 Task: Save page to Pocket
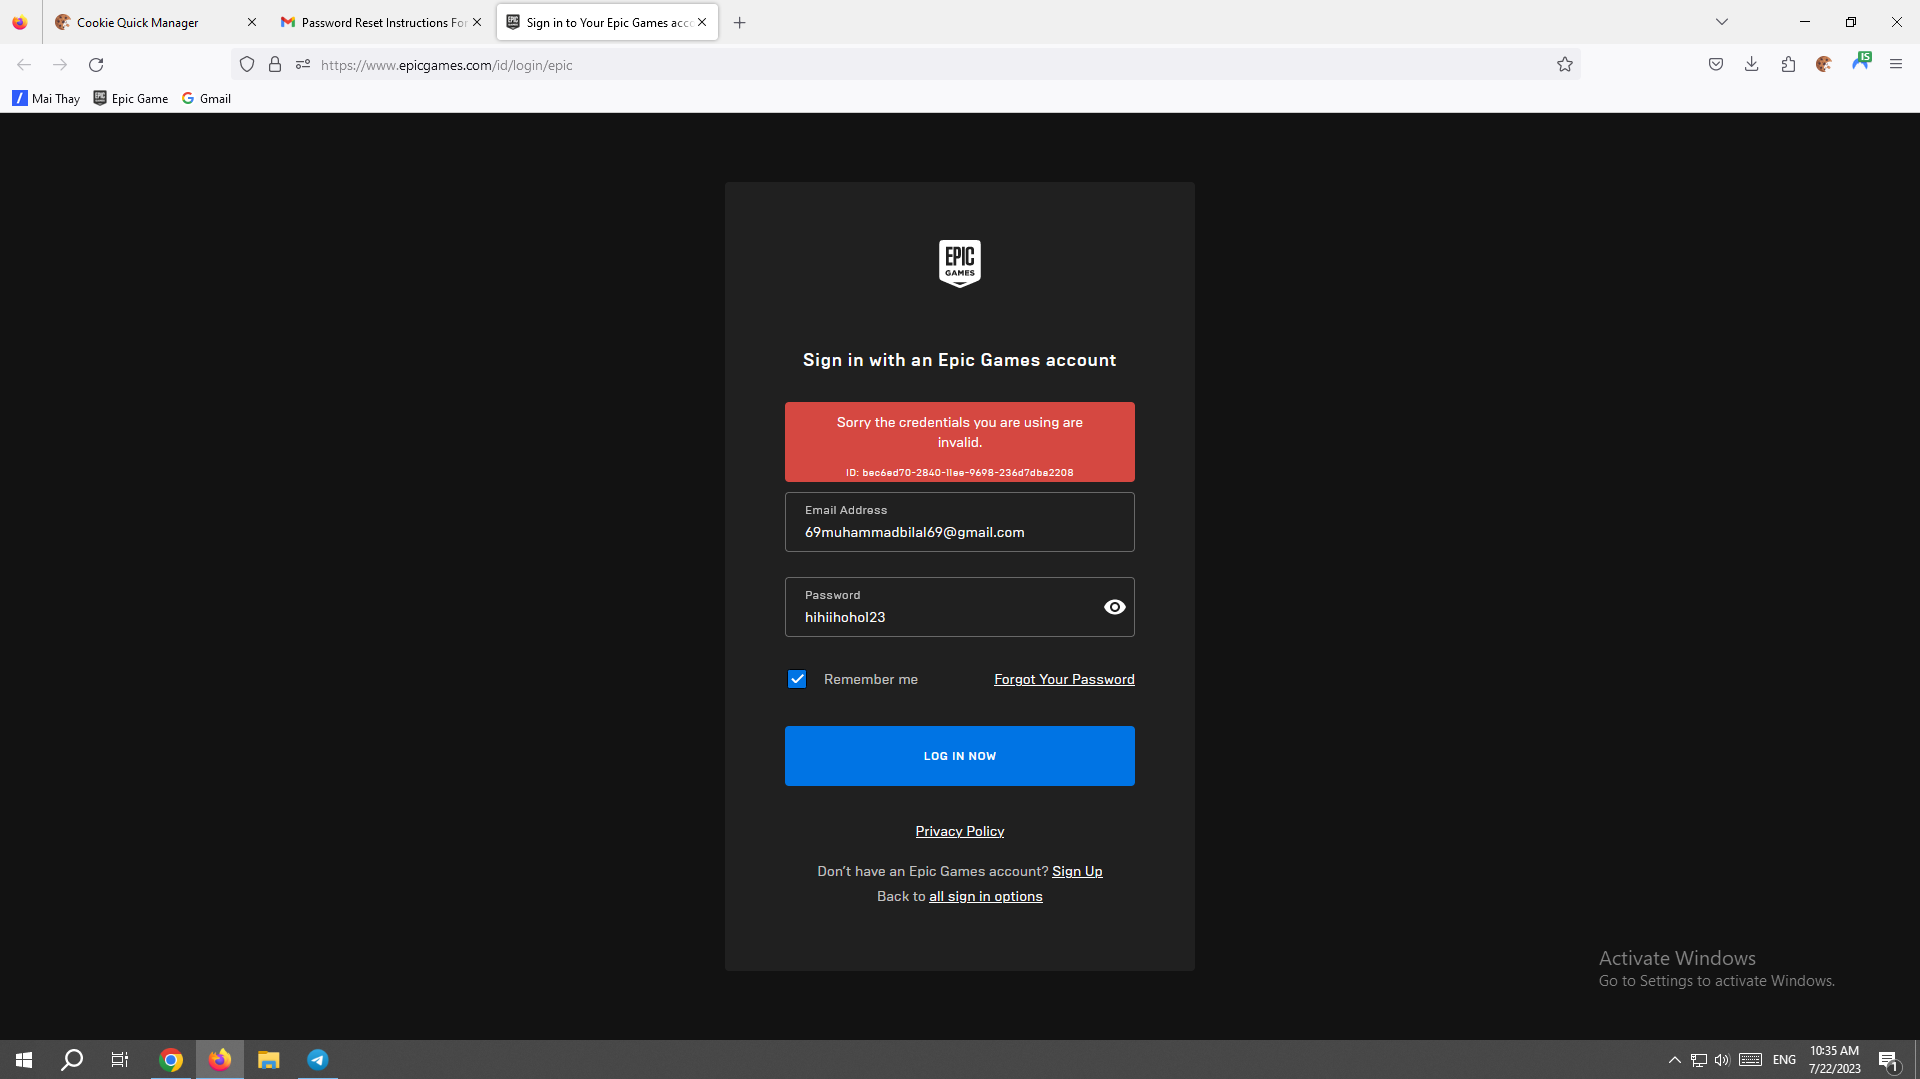pyautogui.click(x=1716, y=65)
